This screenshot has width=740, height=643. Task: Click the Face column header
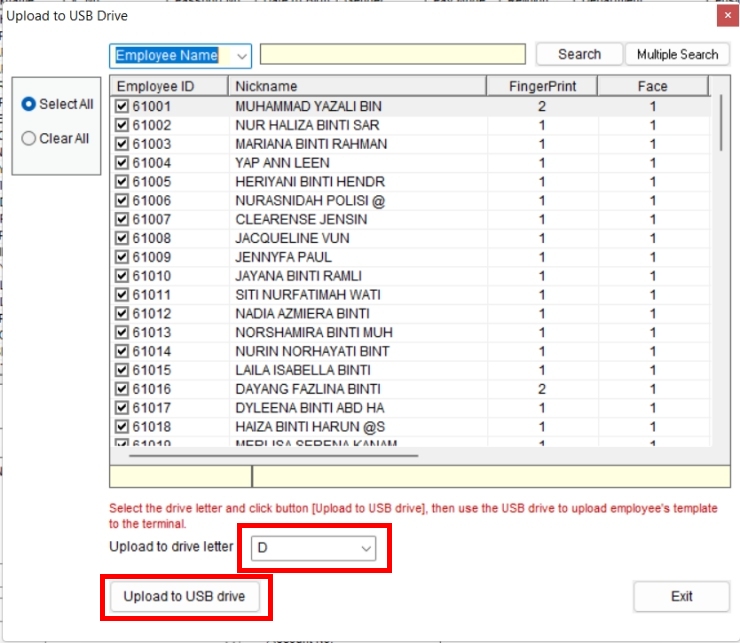(x=652, y=86)
